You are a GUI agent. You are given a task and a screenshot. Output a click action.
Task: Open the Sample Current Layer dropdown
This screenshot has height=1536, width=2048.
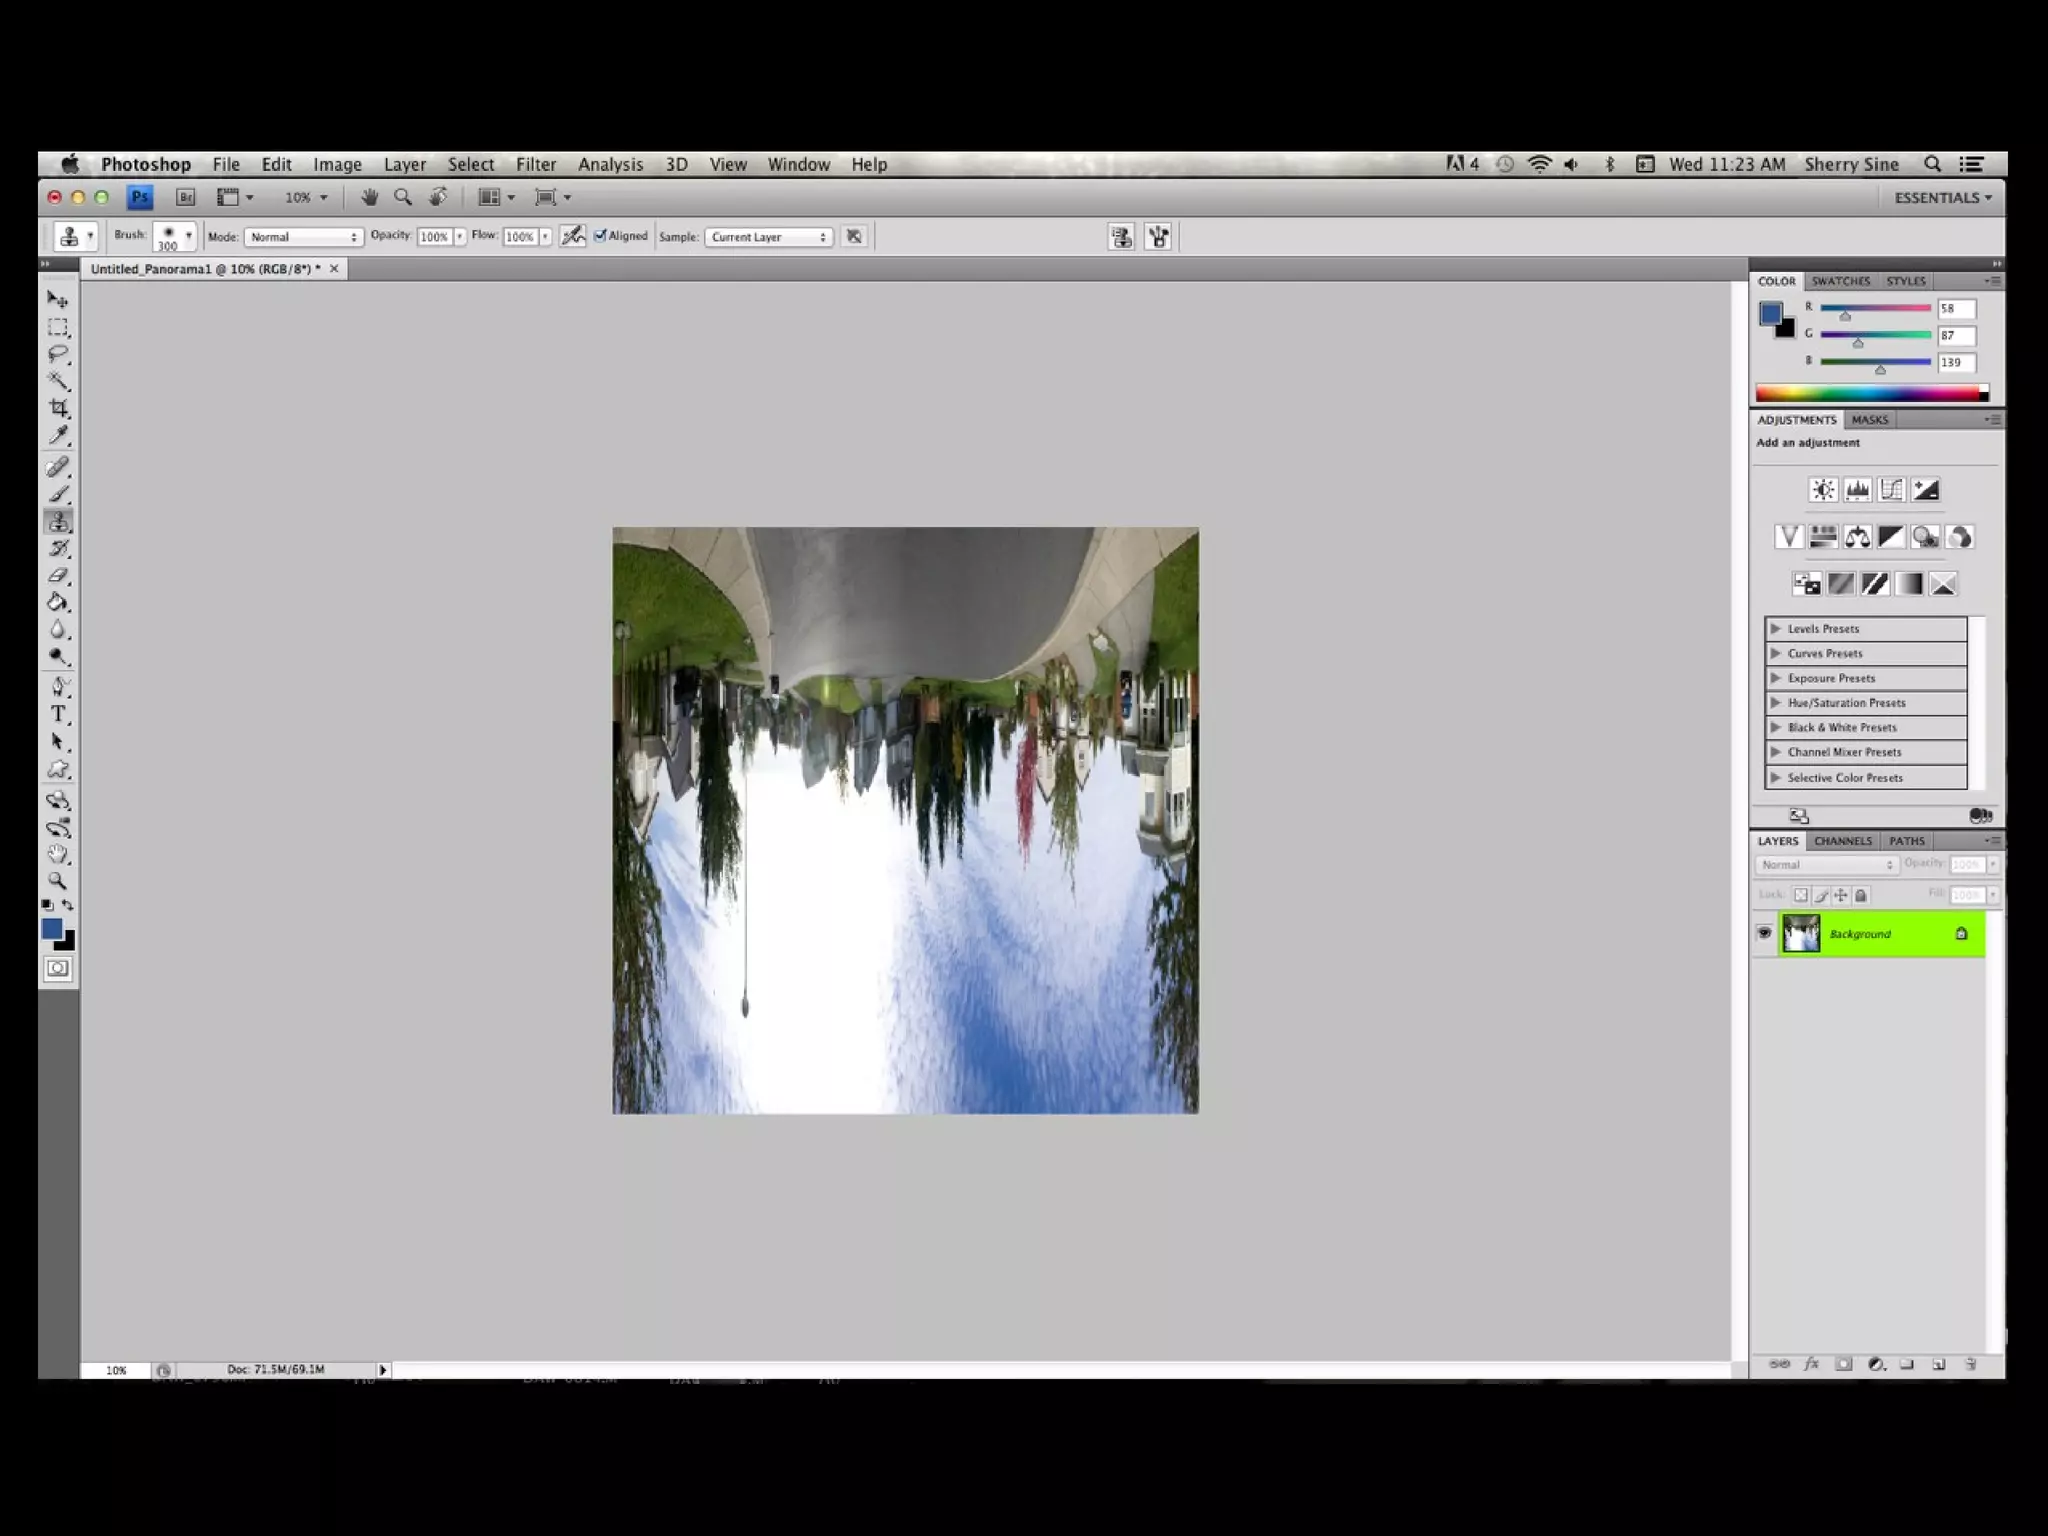tap(768, 237)
